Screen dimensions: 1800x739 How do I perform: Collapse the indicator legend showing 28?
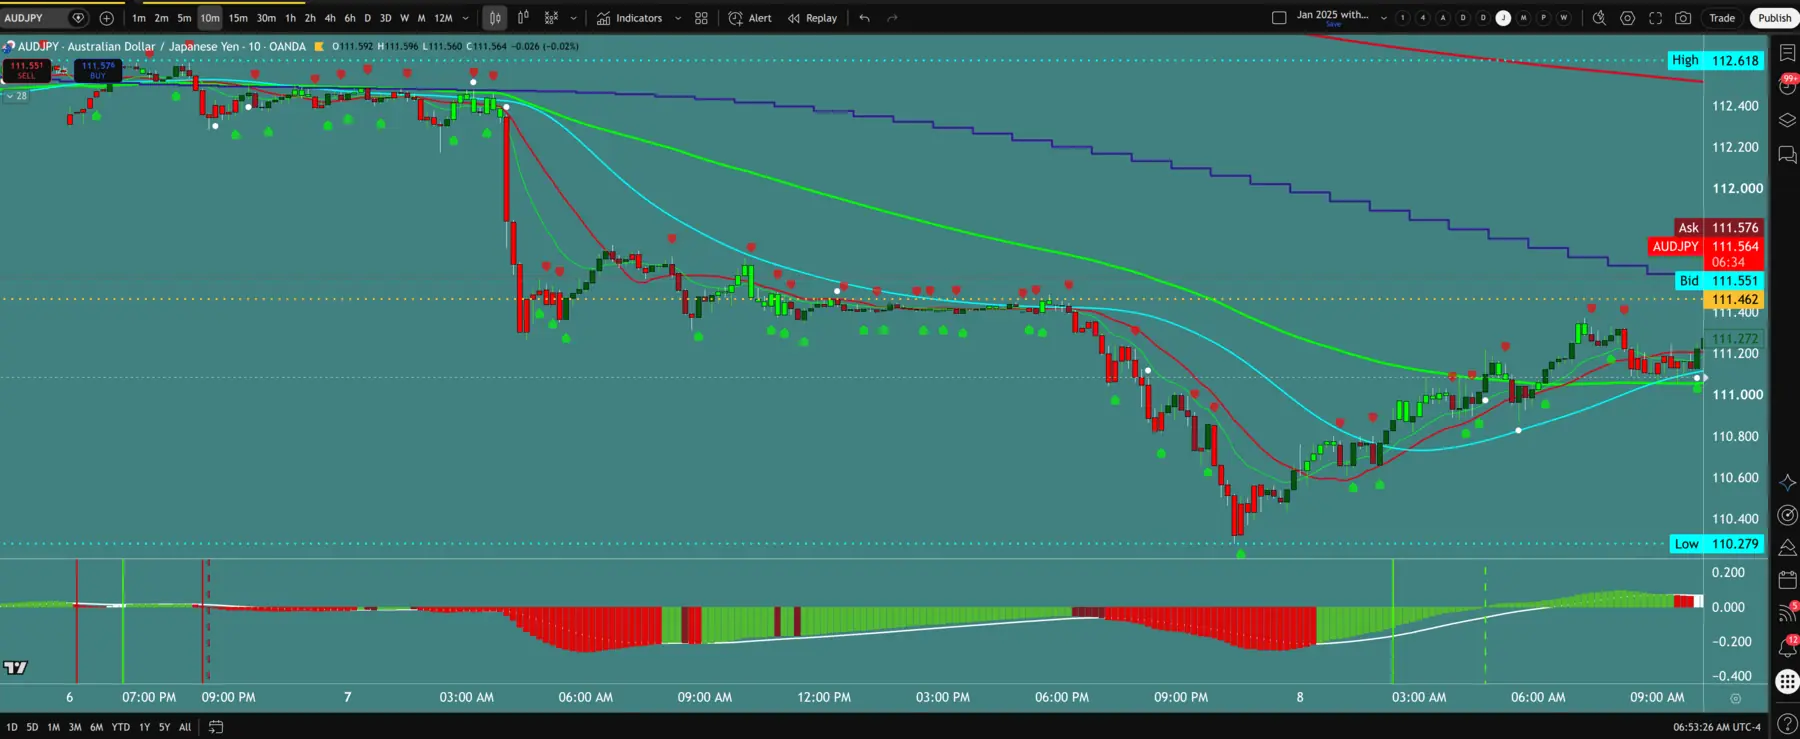(x=17, y=96)
